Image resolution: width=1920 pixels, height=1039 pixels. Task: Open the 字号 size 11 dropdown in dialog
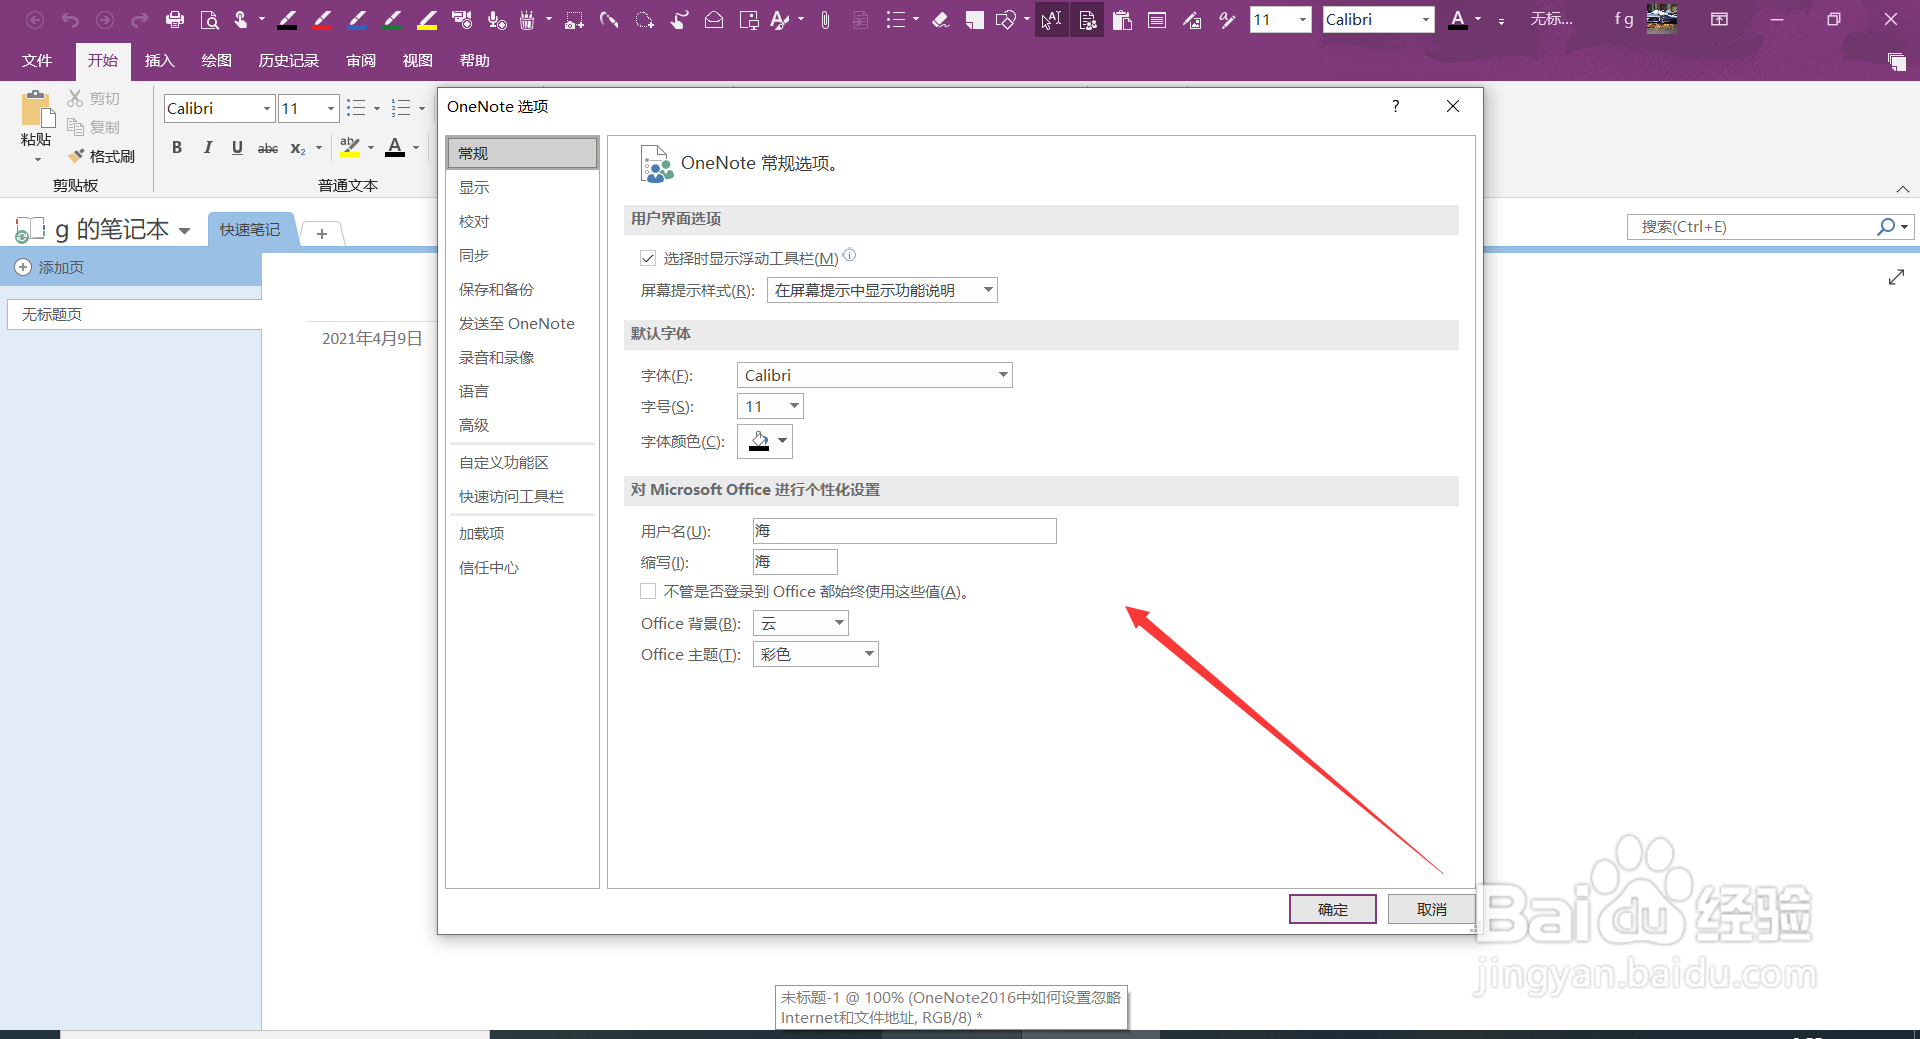[770, 406]
